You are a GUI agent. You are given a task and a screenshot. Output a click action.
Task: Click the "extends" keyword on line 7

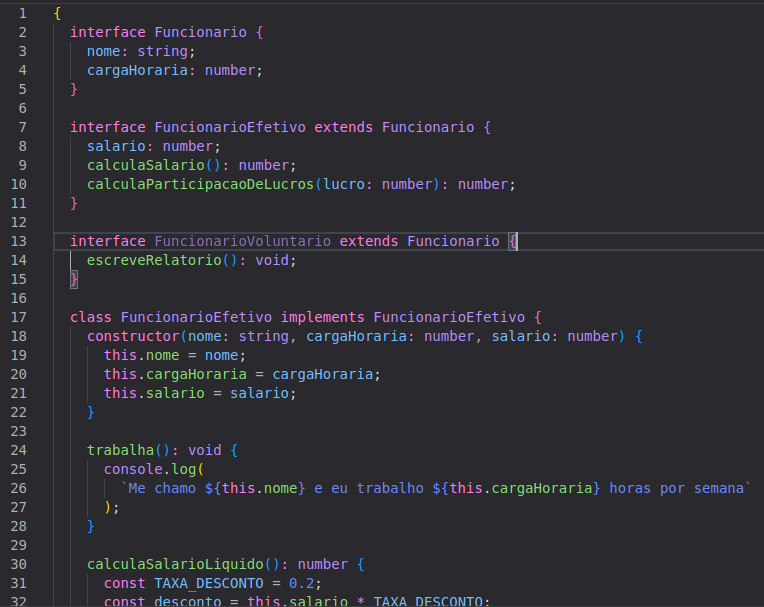pos(344,127)
